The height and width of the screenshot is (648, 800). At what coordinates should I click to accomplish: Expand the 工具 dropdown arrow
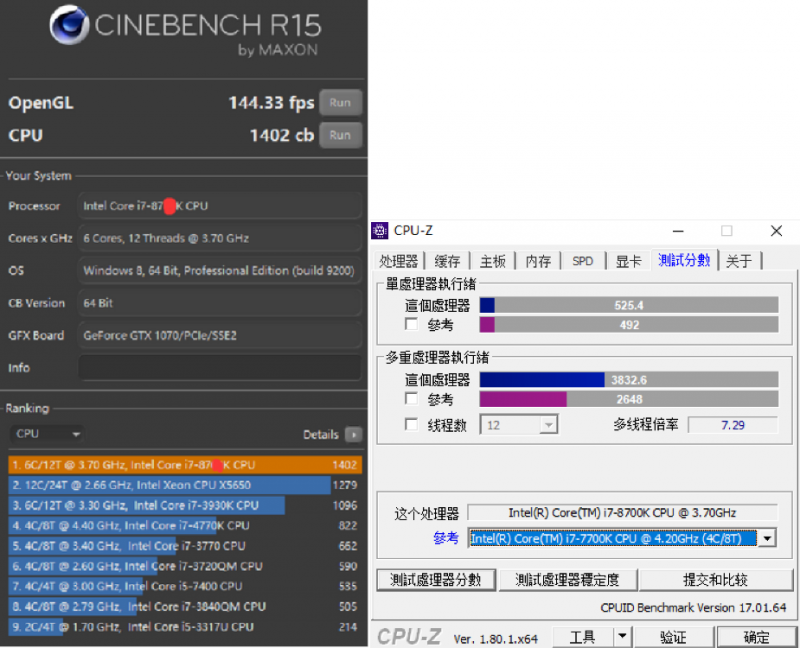click(622, 637)
